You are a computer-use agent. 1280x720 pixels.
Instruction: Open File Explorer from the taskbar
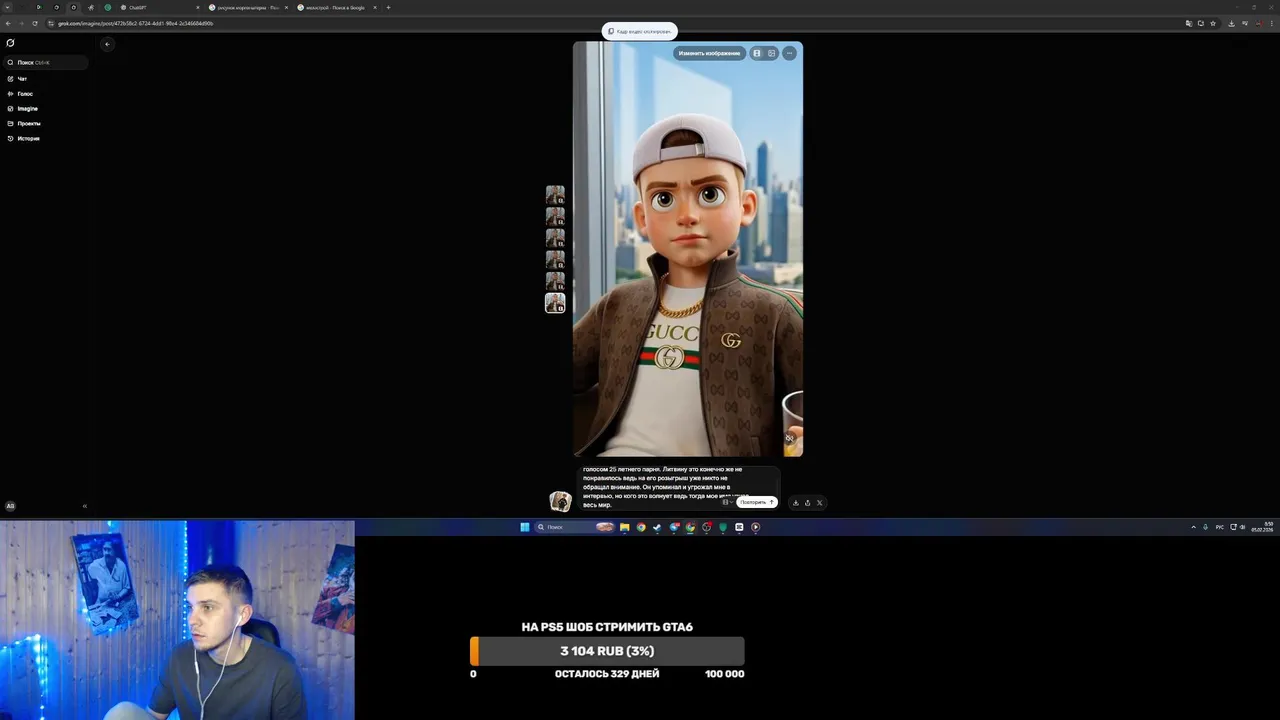click(624, 527)
